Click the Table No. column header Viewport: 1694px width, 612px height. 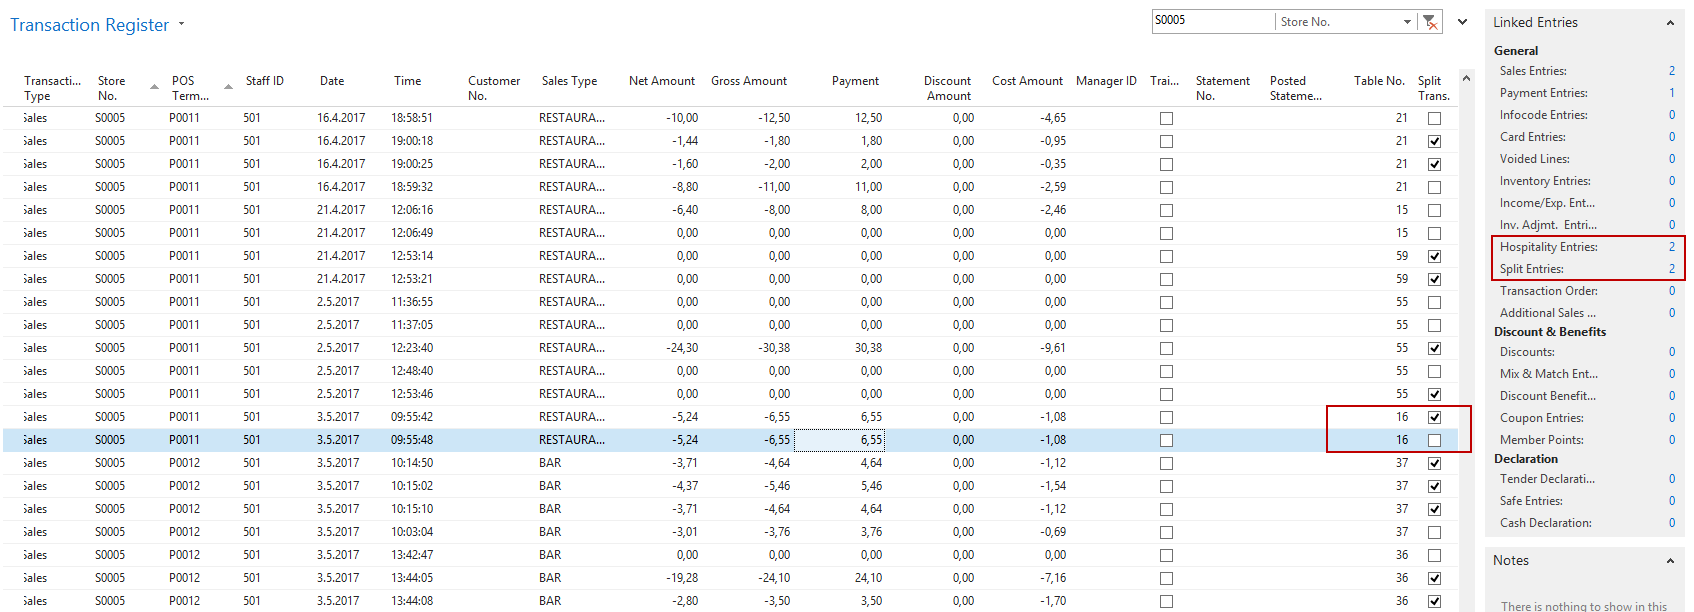tap(1378, 81)
